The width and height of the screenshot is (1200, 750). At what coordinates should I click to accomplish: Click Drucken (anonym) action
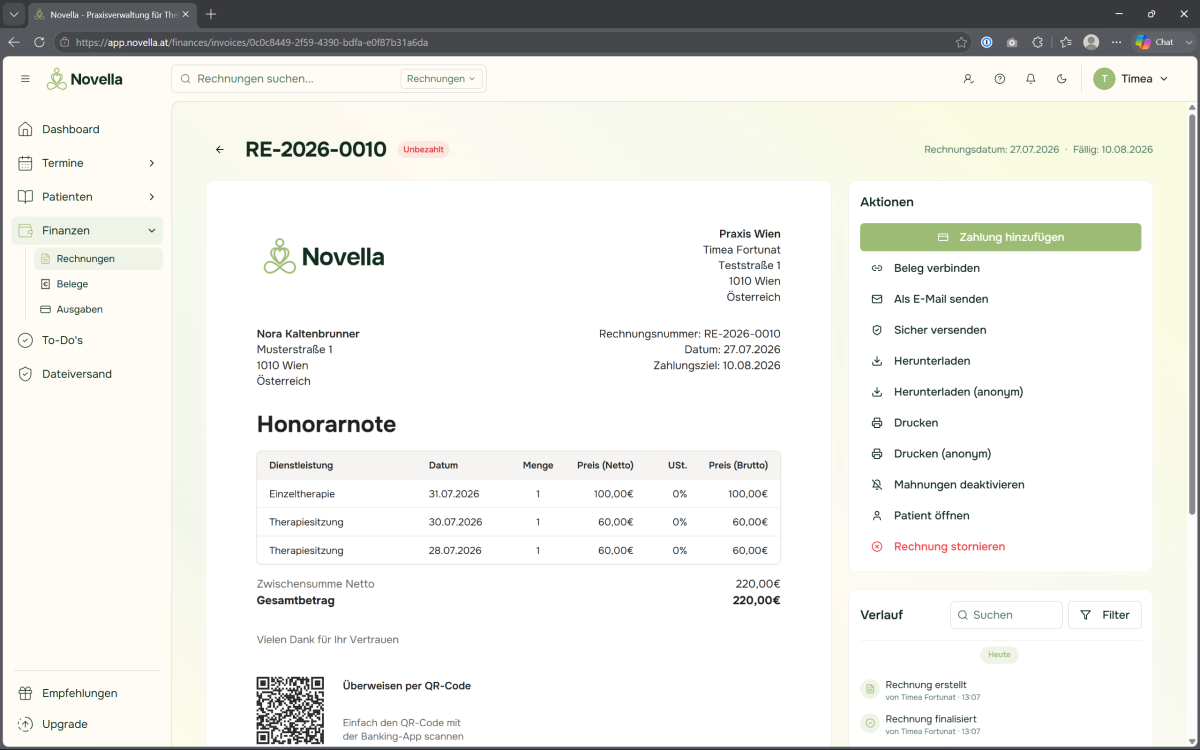click(1000, 454)
